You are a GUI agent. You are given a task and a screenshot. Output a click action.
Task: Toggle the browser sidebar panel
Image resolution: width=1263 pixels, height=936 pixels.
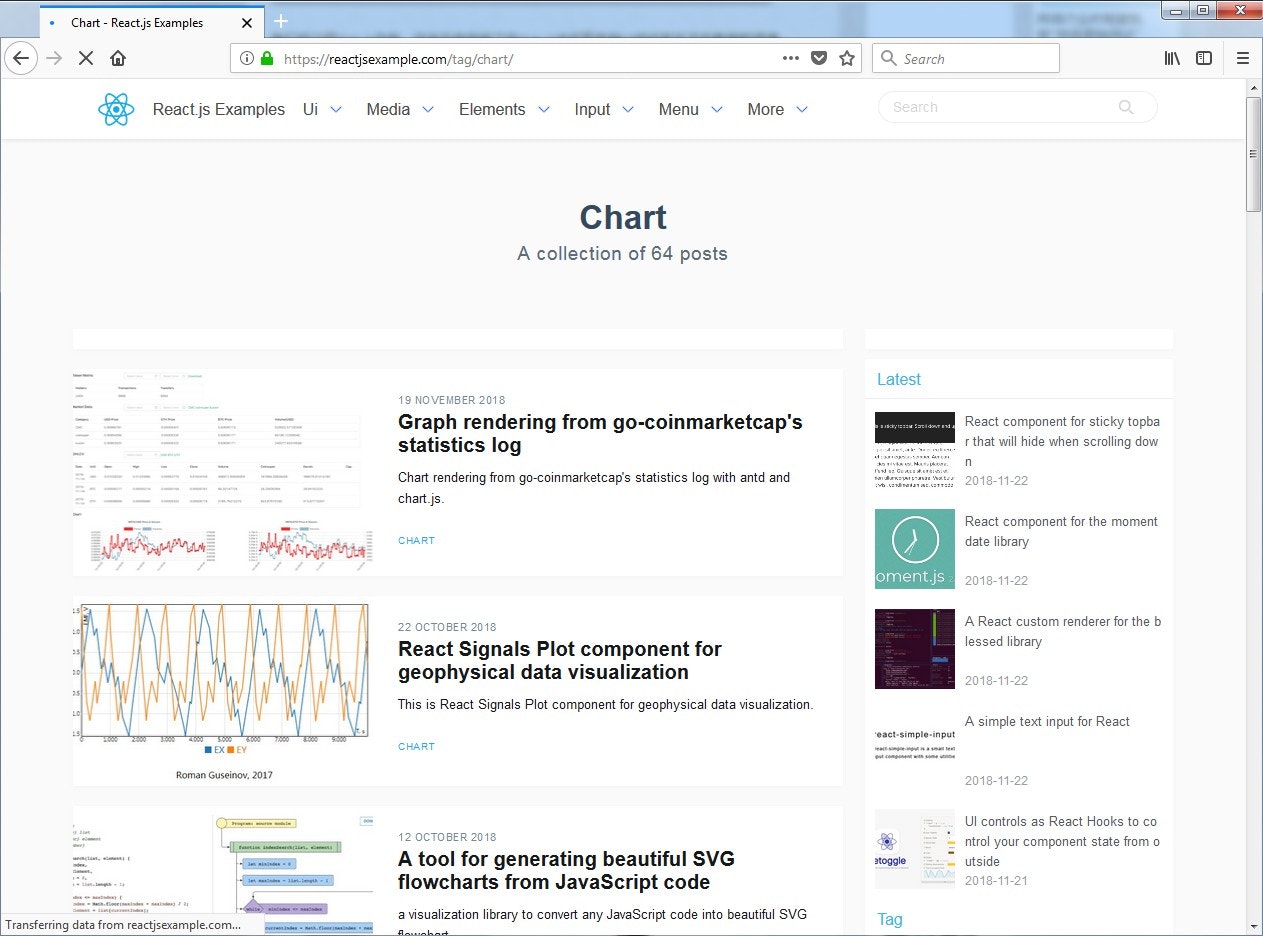[1204, 58]
